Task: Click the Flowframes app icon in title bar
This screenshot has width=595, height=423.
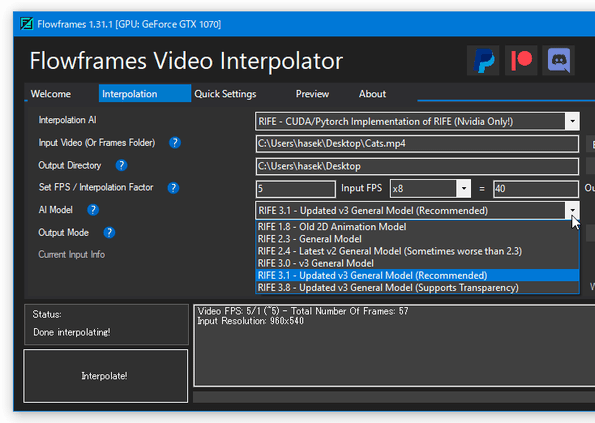Action: click(x=27, y=24)
